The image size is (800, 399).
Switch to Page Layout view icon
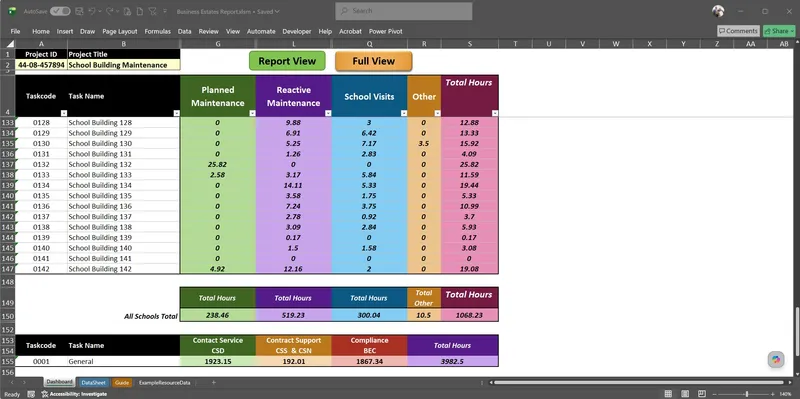pyautogui.click(x=685, y=394)
